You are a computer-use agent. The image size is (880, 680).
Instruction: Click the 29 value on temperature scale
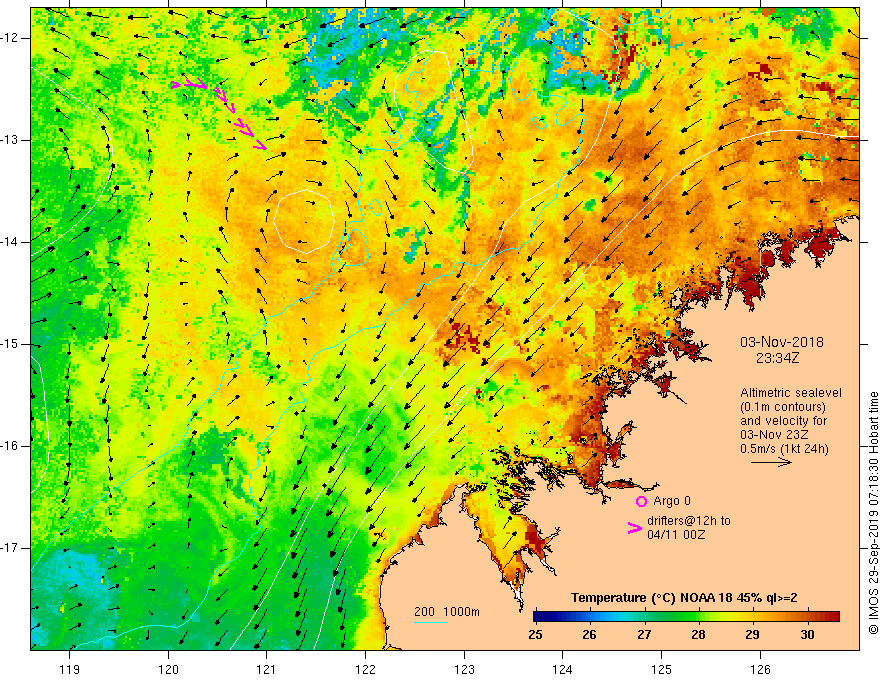click(752, 635)
